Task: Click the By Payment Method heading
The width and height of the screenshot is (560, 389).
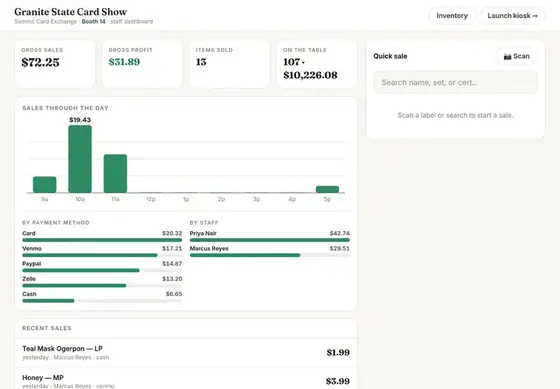Action: coord(56,223)
